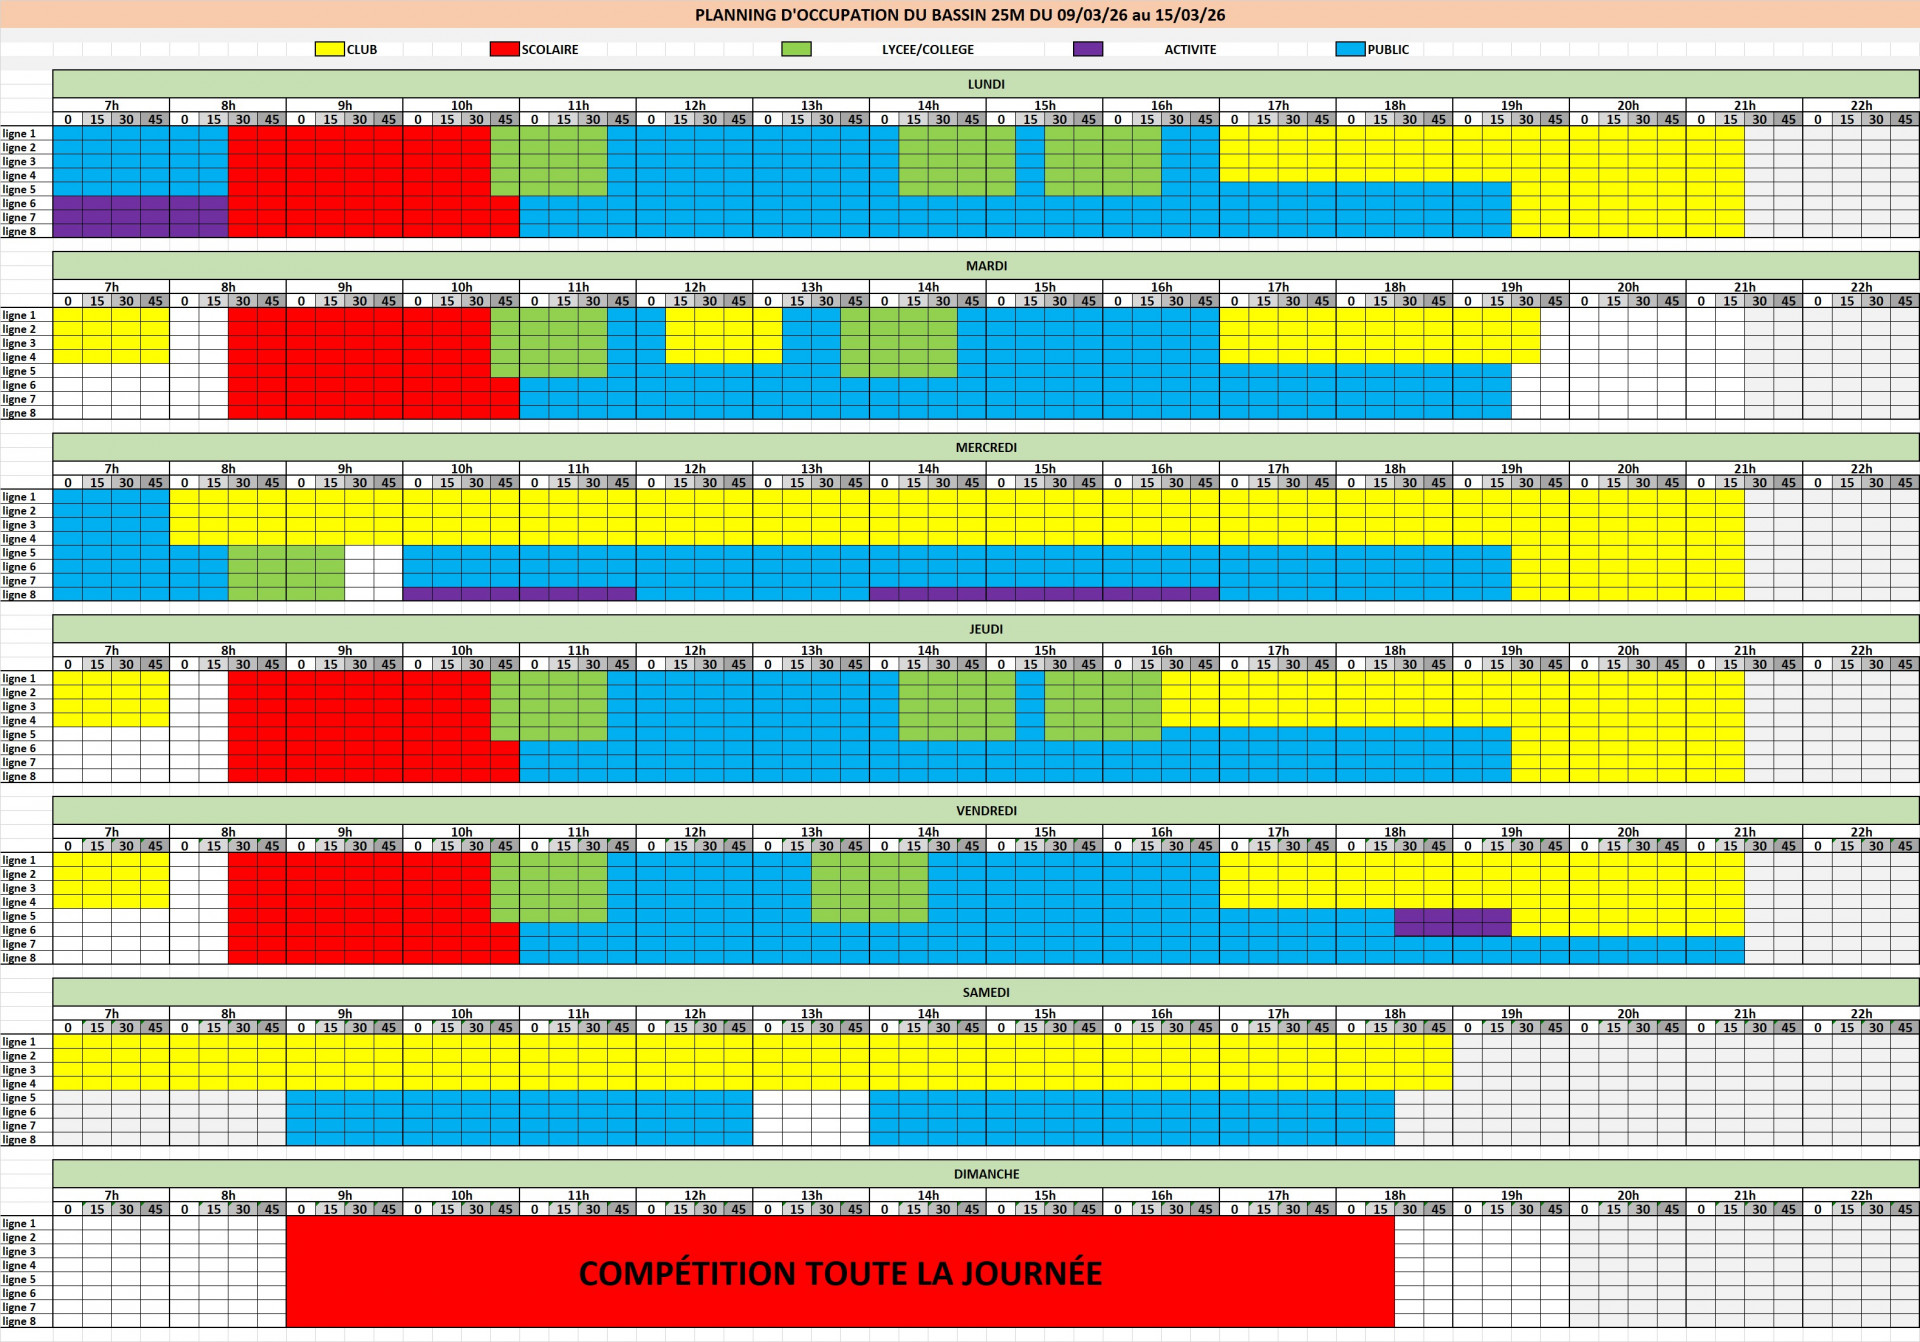1920x1342 pixels.
Task: Click the planning title at top
Action: (960, 15)
